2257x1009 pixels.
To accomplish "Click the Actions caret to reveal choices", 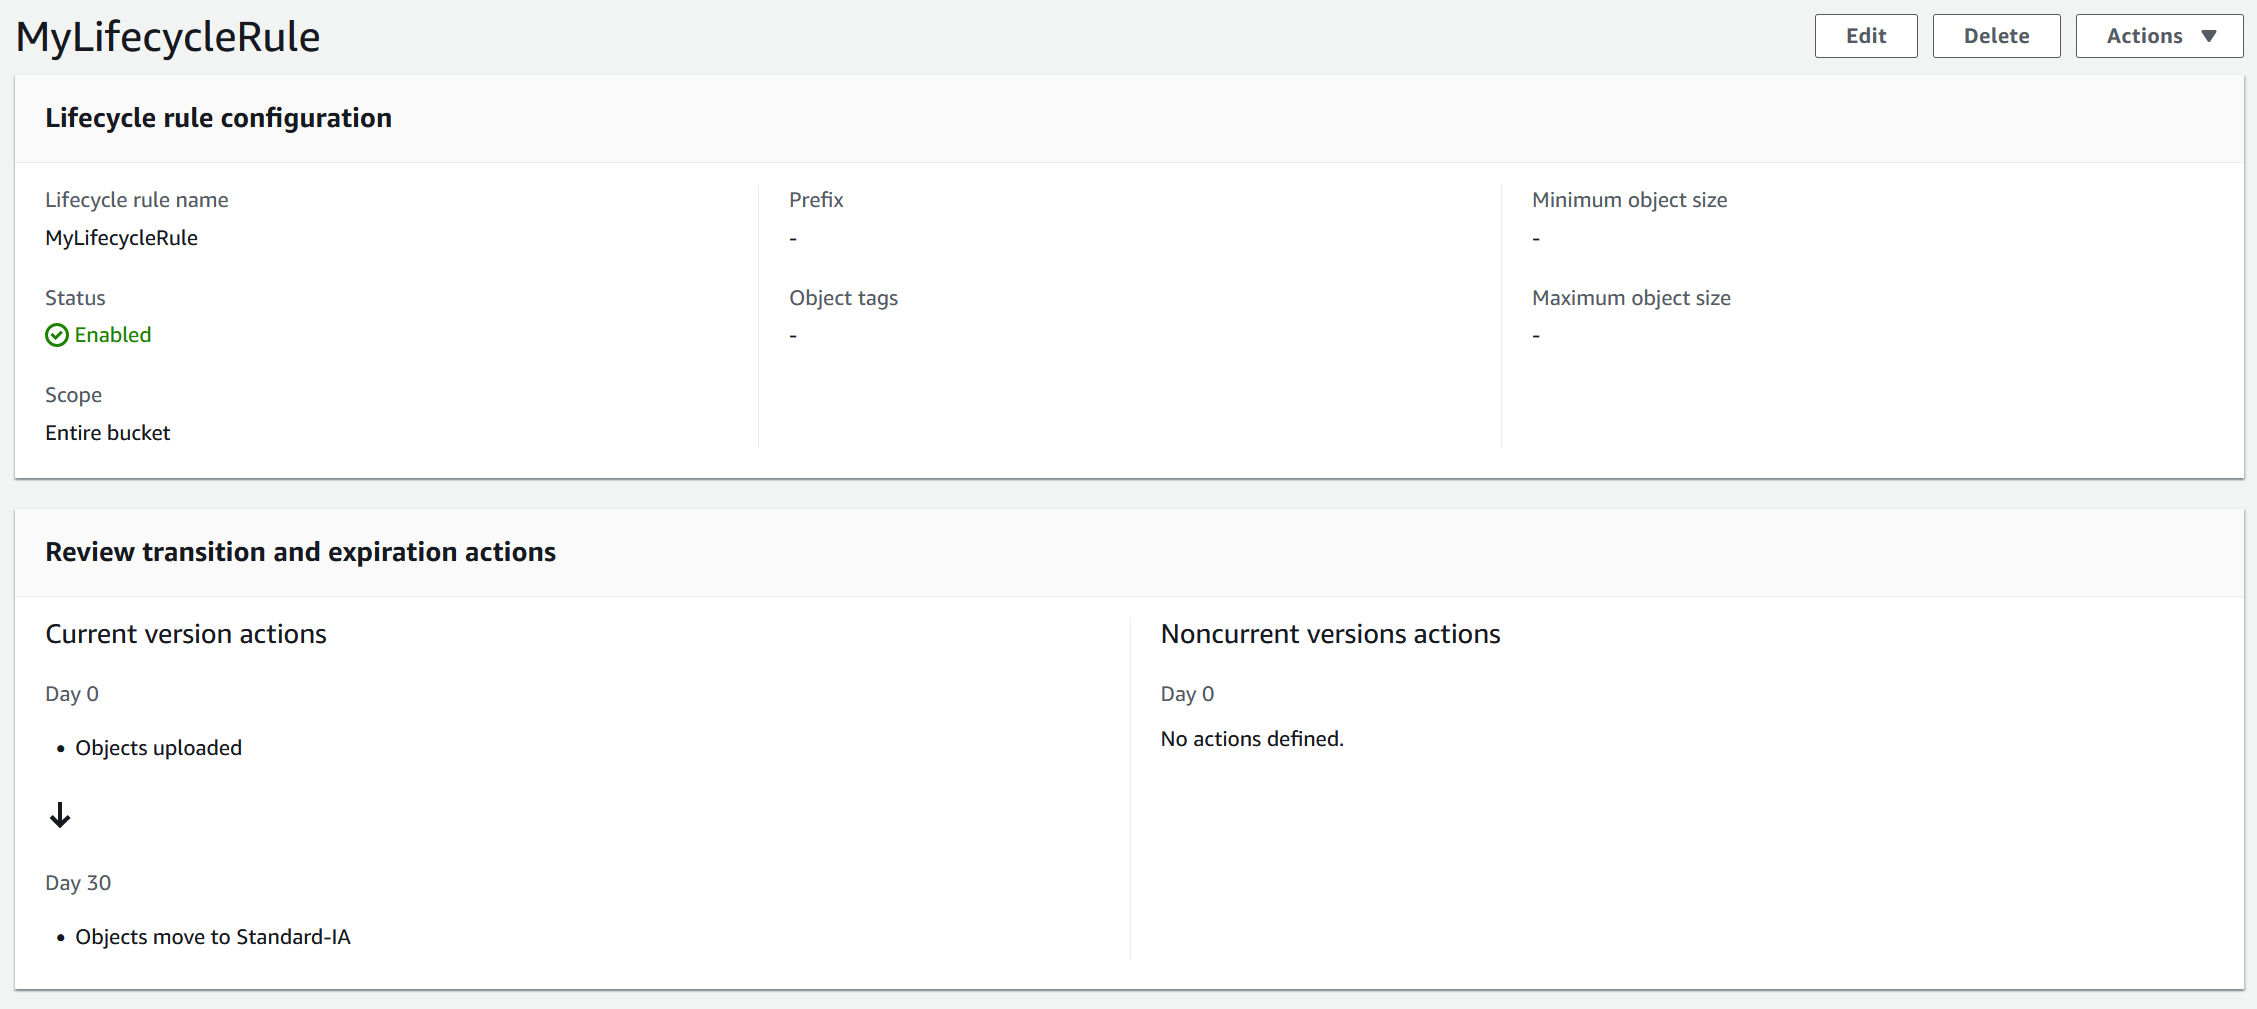I will (2210, 35).
